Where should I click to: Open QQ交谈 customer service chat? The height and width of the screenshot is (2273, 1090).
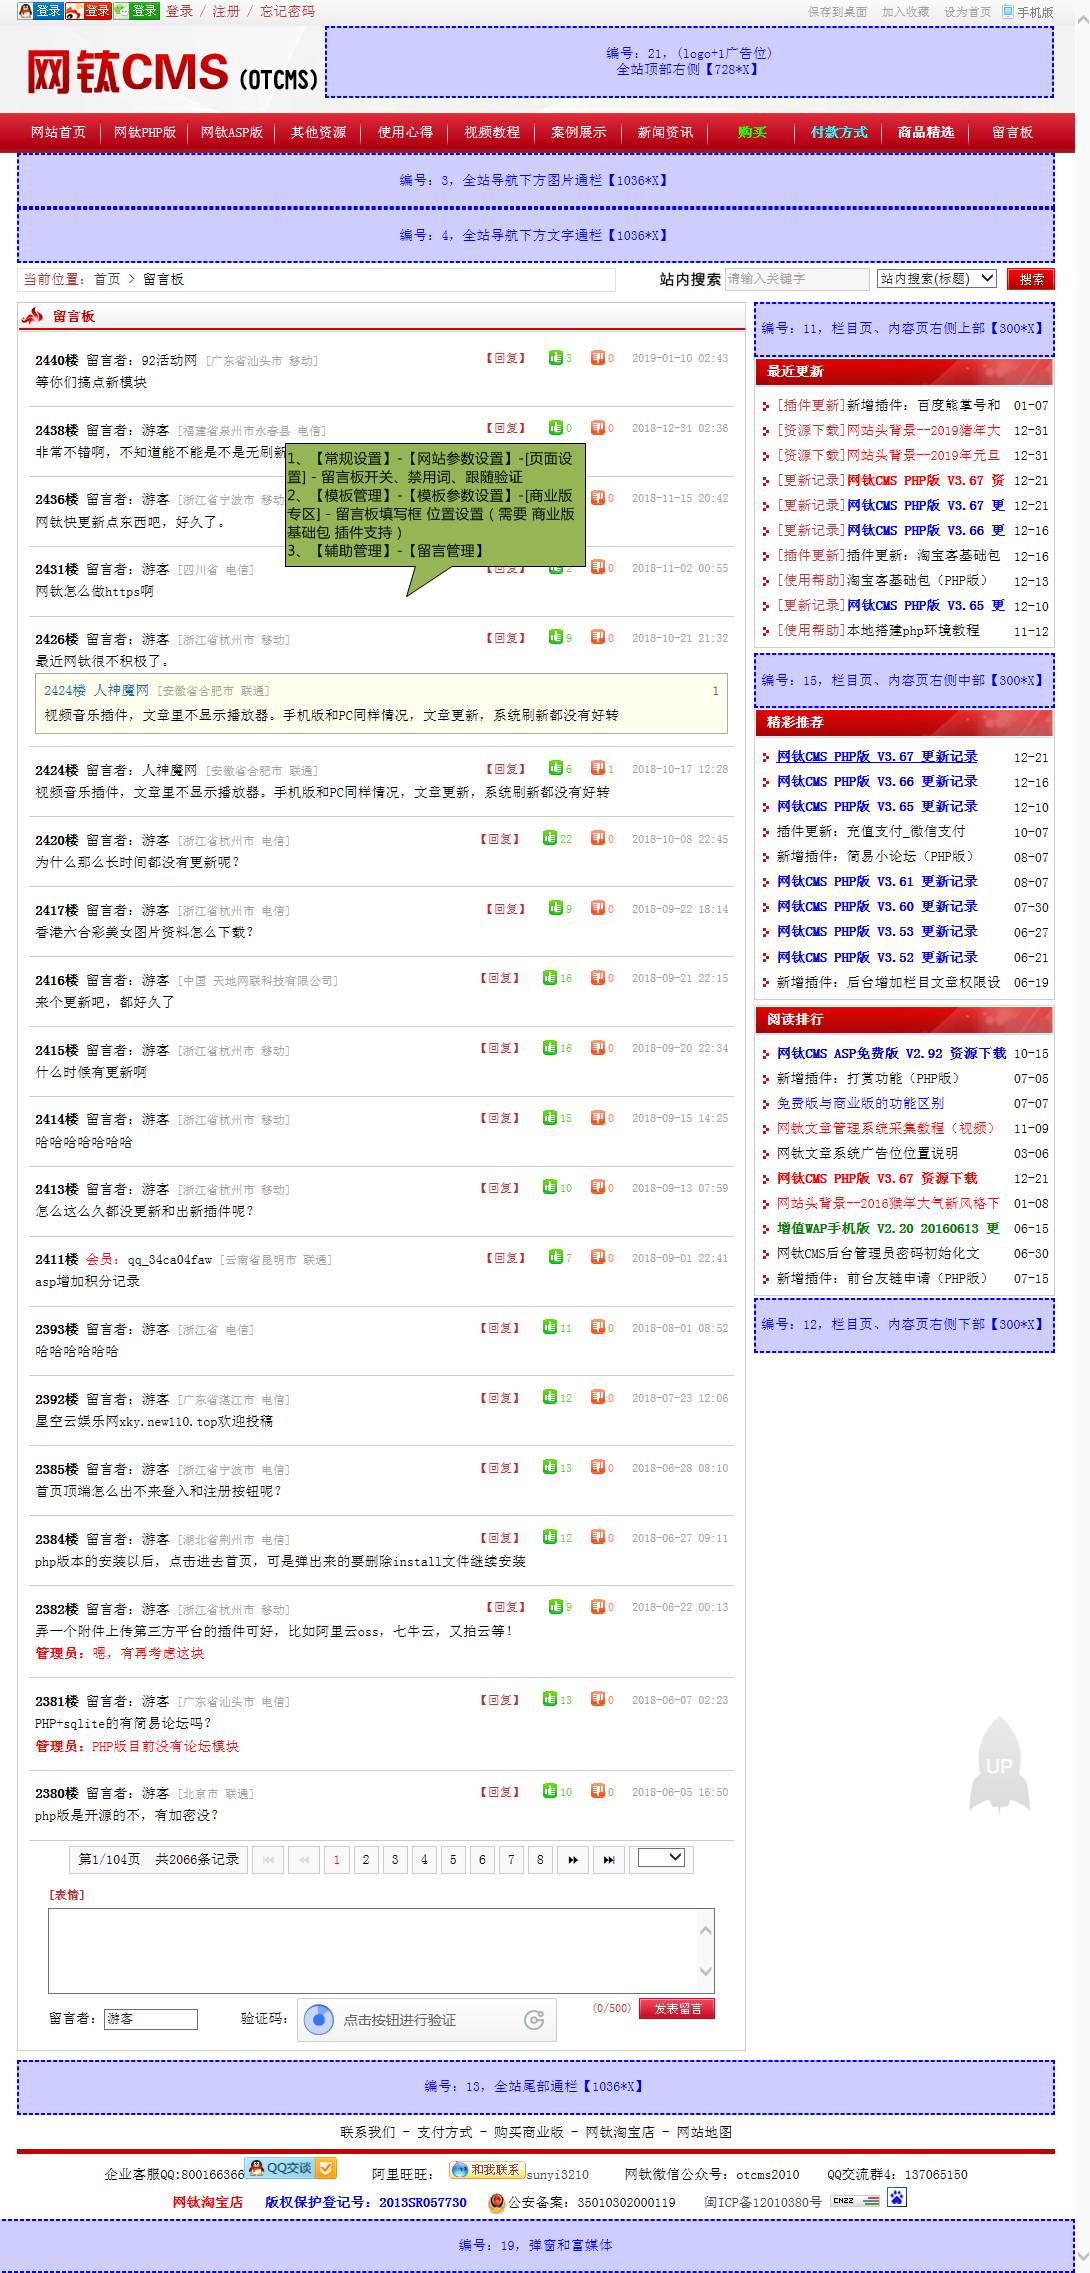(x=290, y=2168)
